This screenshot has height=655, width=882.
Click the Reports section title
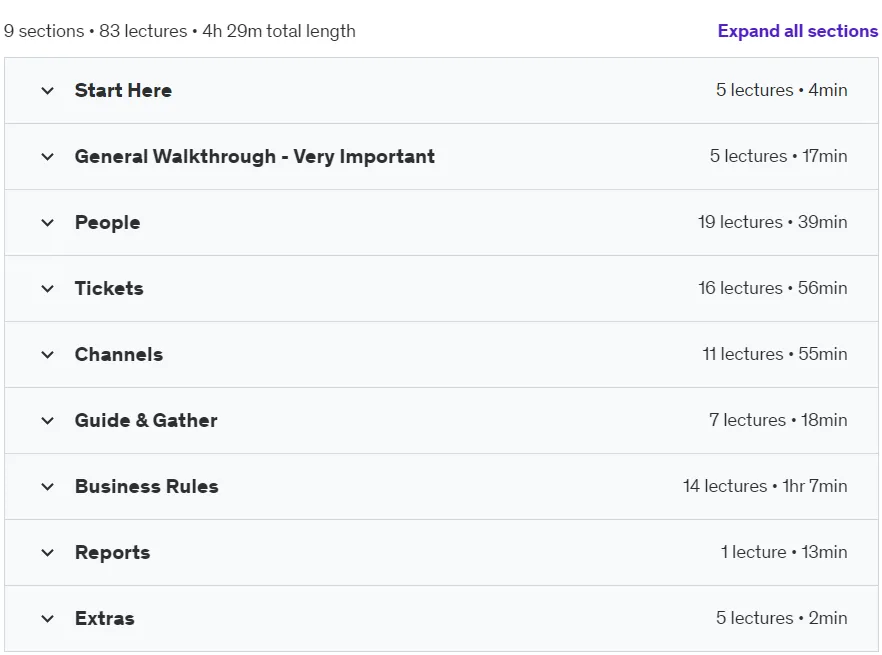click(x=112, y=553)
